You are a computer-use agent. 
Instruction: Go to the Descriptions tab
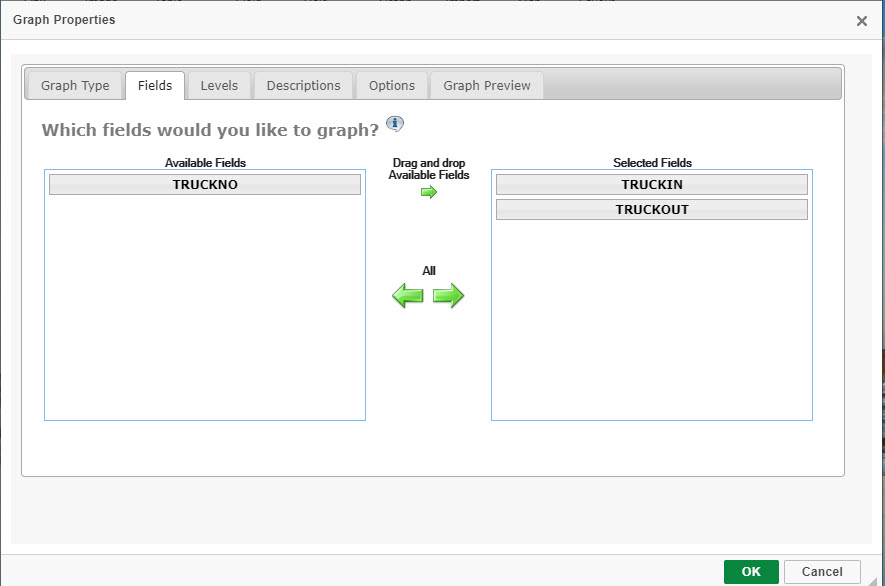pyautogui.click(x=303, y=86)
